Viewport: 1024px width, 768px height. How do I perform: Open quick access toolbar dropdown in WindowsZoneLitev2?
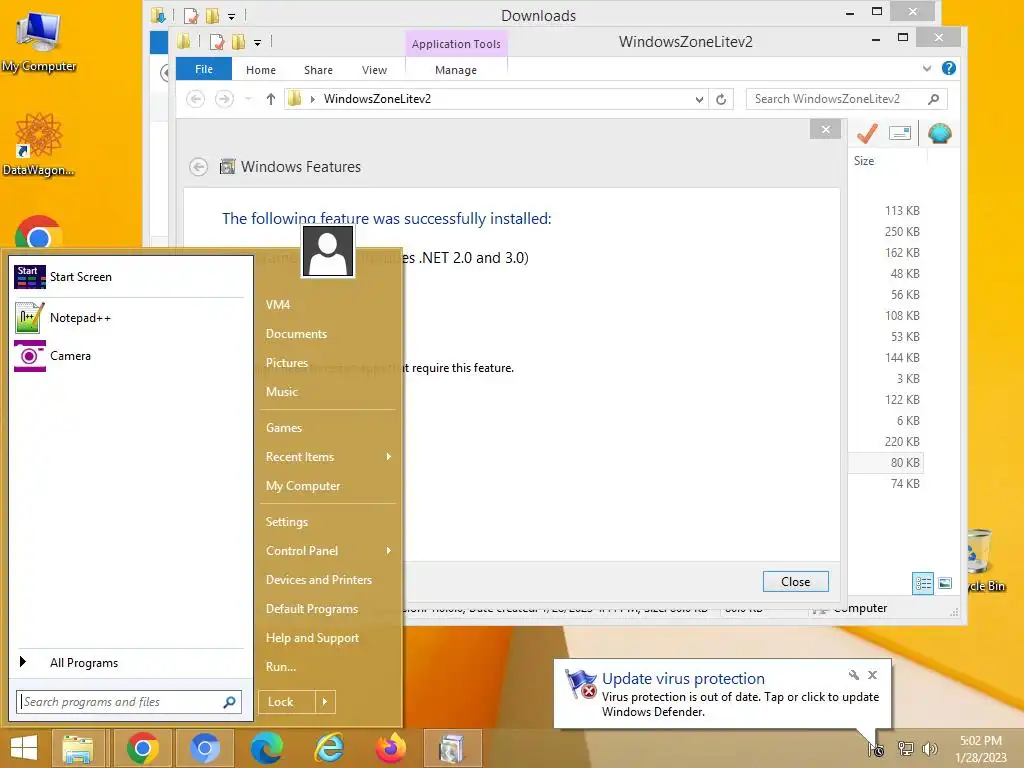coord(257,43)
